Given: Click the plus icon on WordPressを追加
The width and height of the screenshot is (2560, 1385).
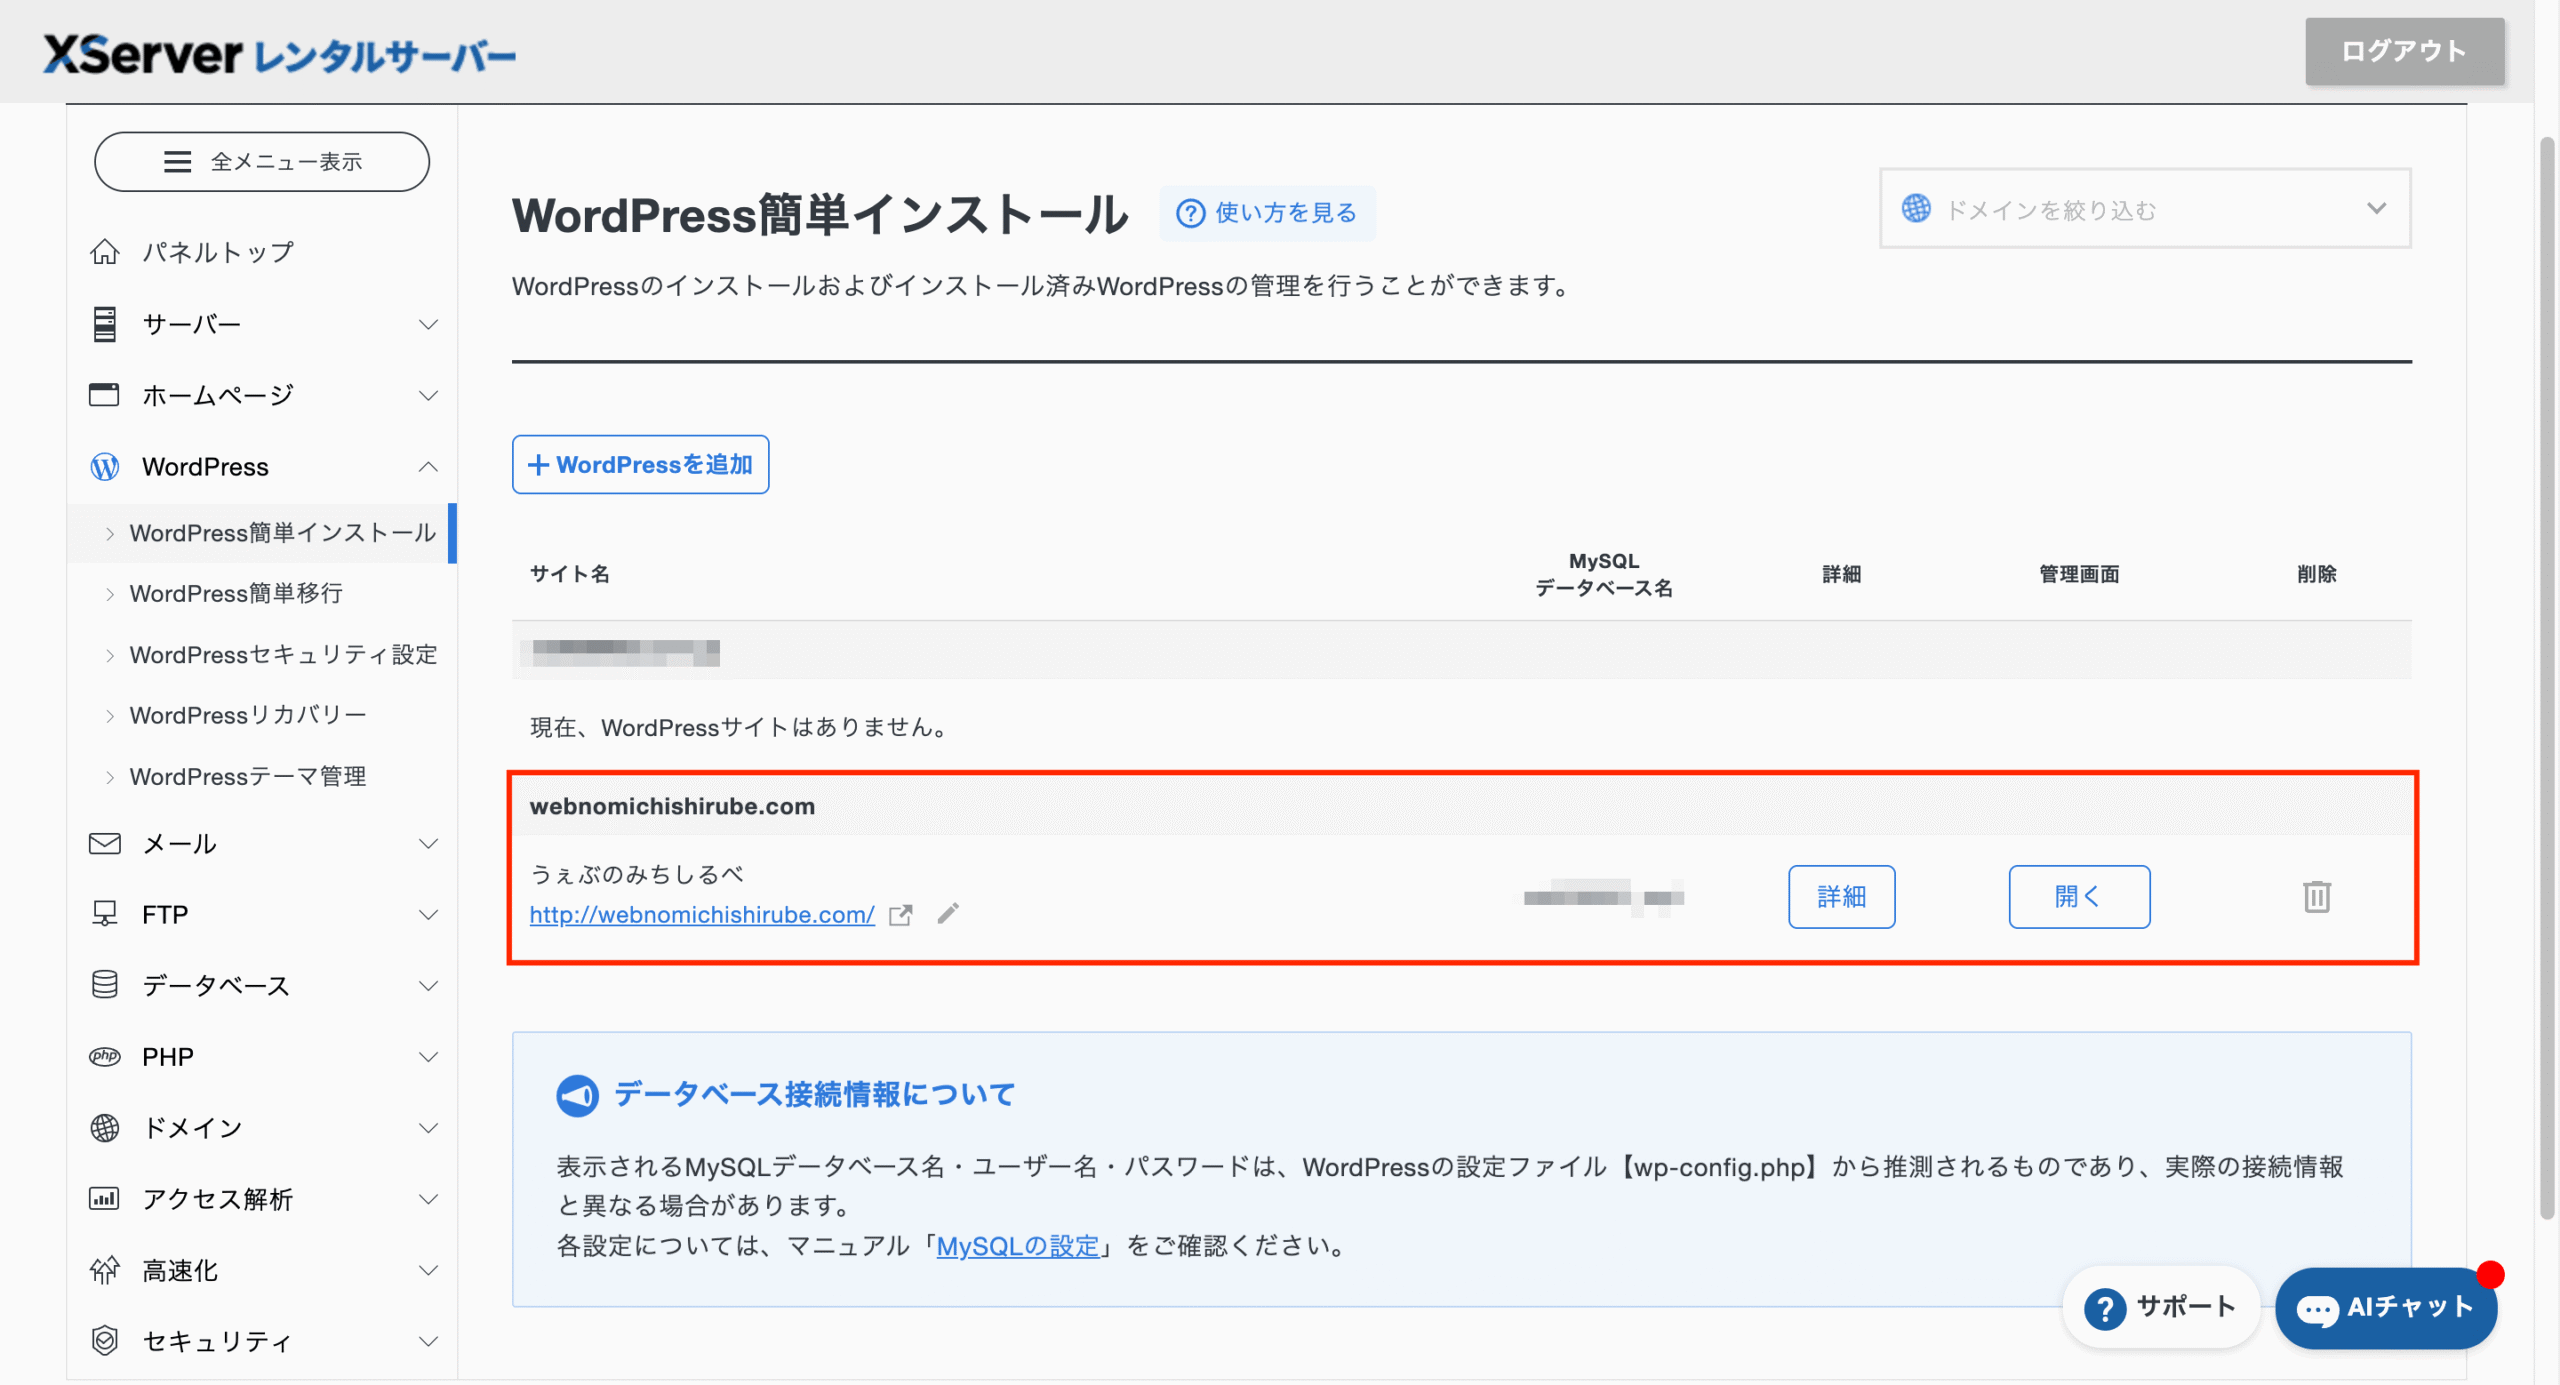Looking at the screenshot, I should point(539,465).
